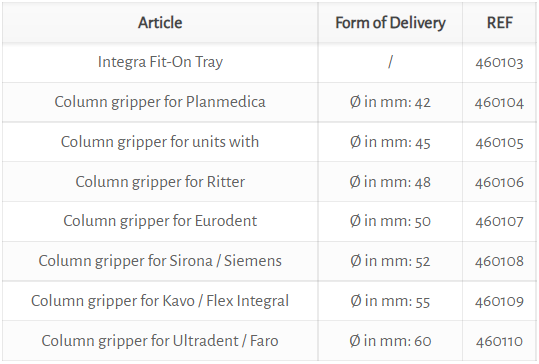Click reference number 460104
Image resolution: width=539 pixels, height=364 pixels.
499,103
